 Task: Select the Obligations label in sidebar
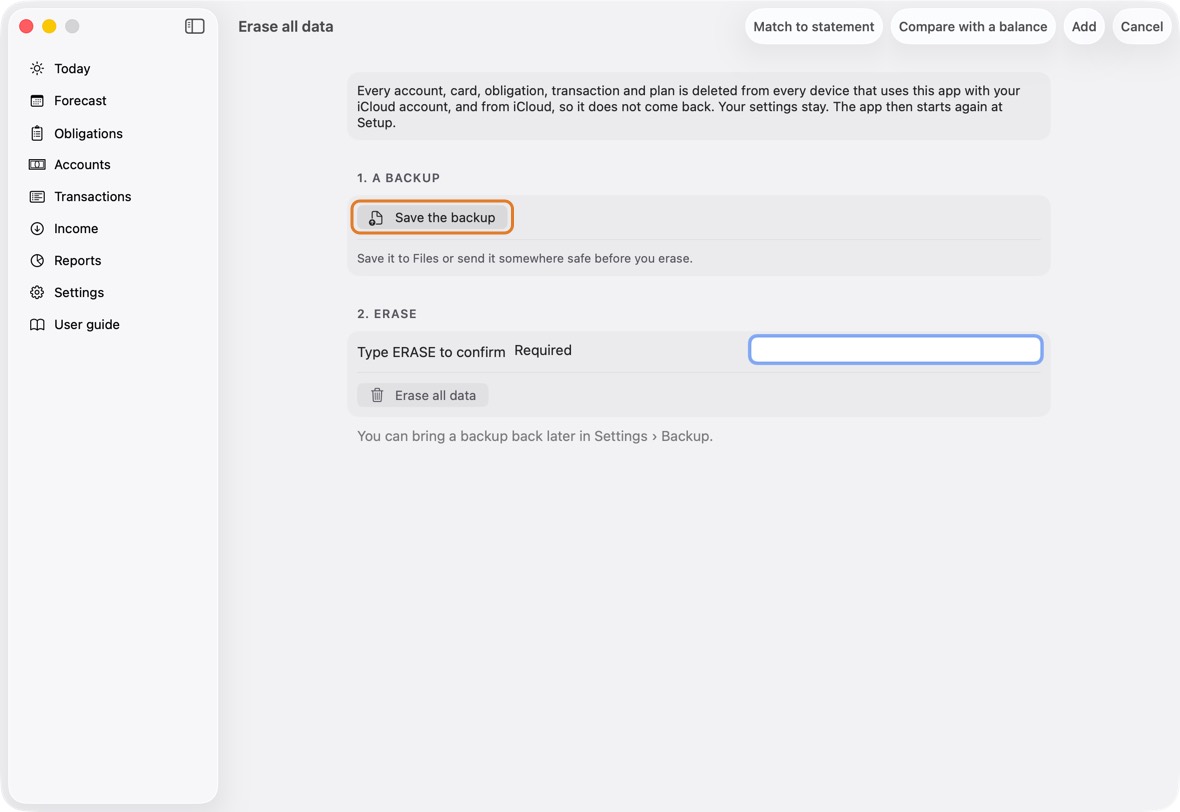[x=88, y=133]
